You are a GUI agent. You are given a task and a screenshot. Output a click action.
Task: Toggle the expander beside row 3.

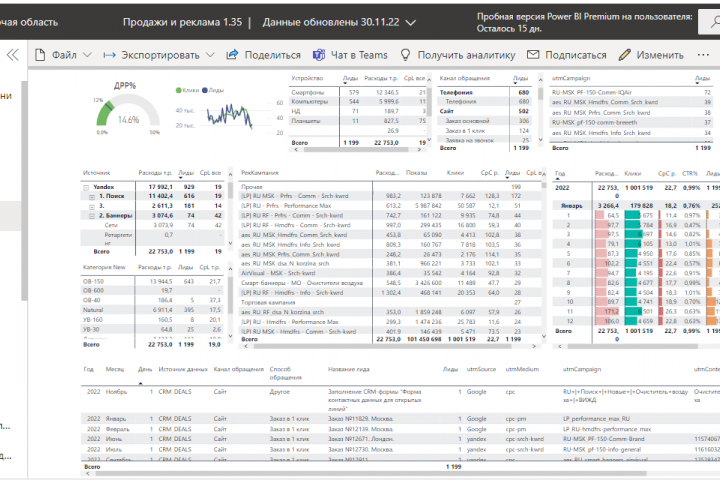92,206
